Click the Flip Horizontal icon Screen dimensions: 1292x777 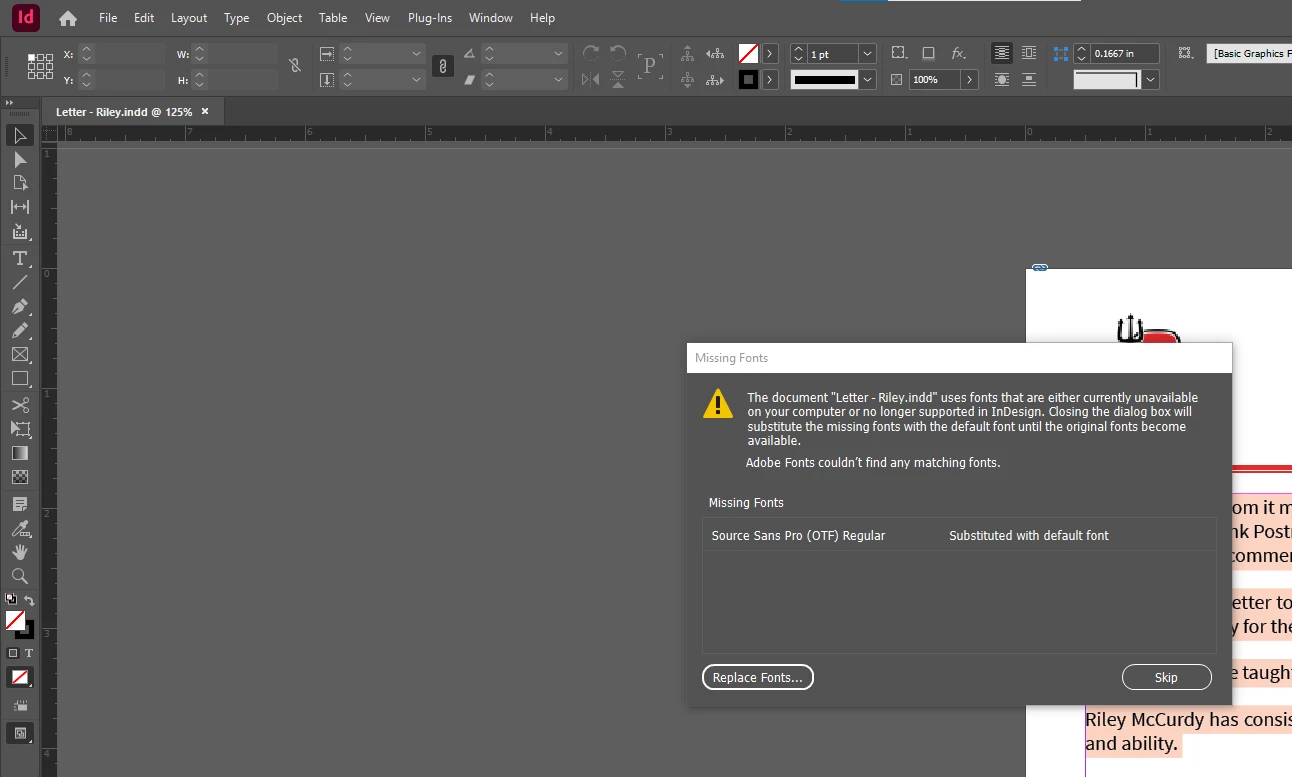(x=590, y=80)
